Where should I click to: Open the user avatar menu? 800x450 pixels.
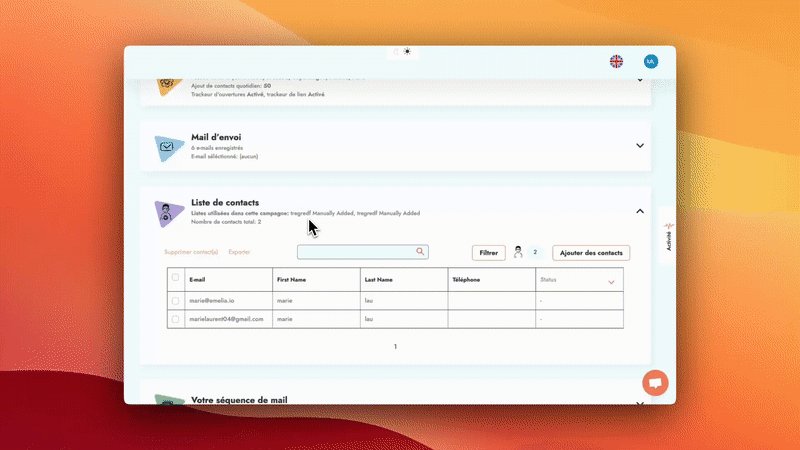tap(651, 61)
